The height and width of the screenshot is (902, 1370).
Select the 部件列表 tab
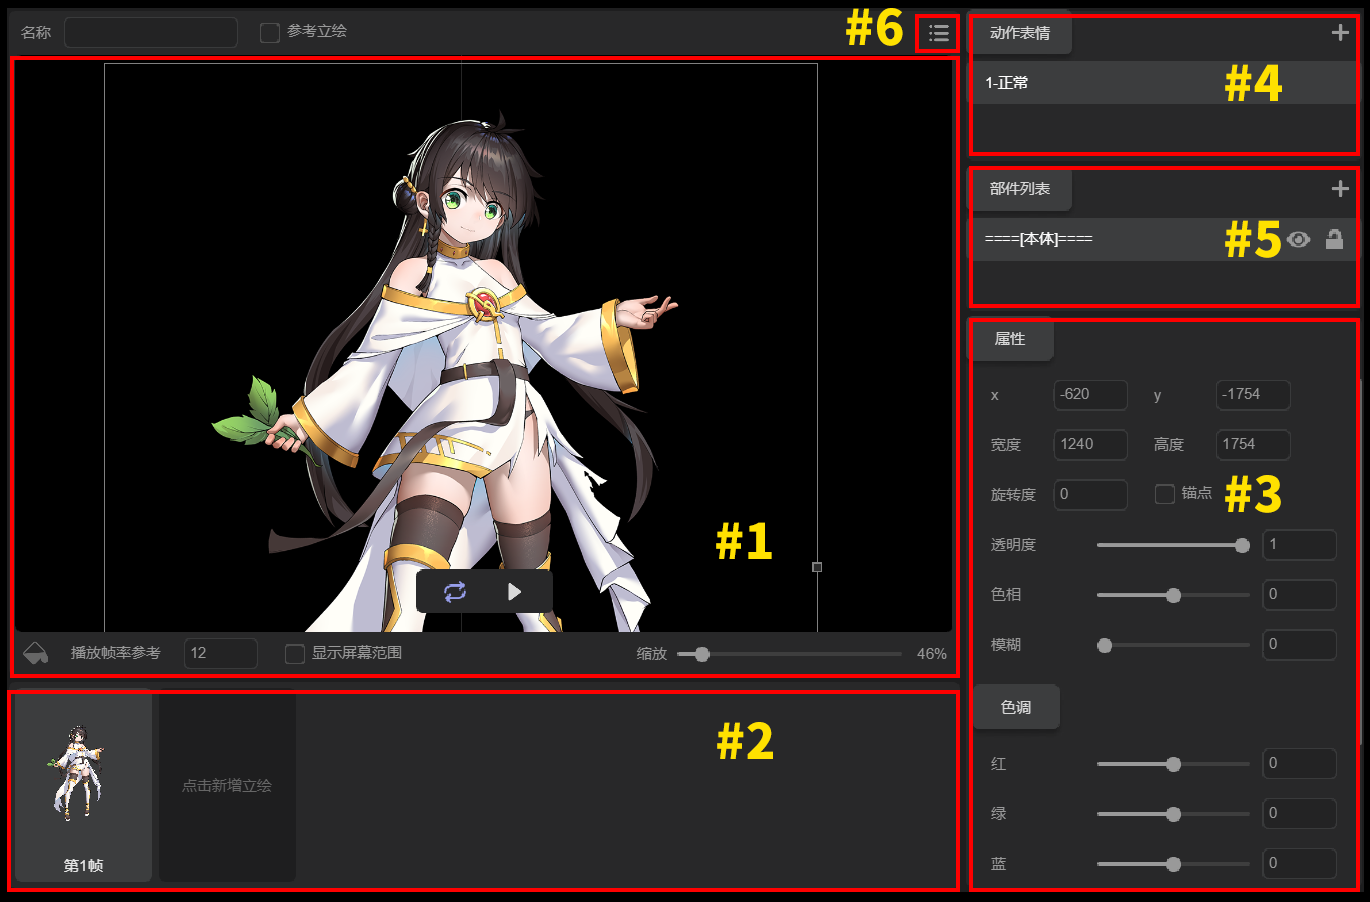coord(1020,189)
